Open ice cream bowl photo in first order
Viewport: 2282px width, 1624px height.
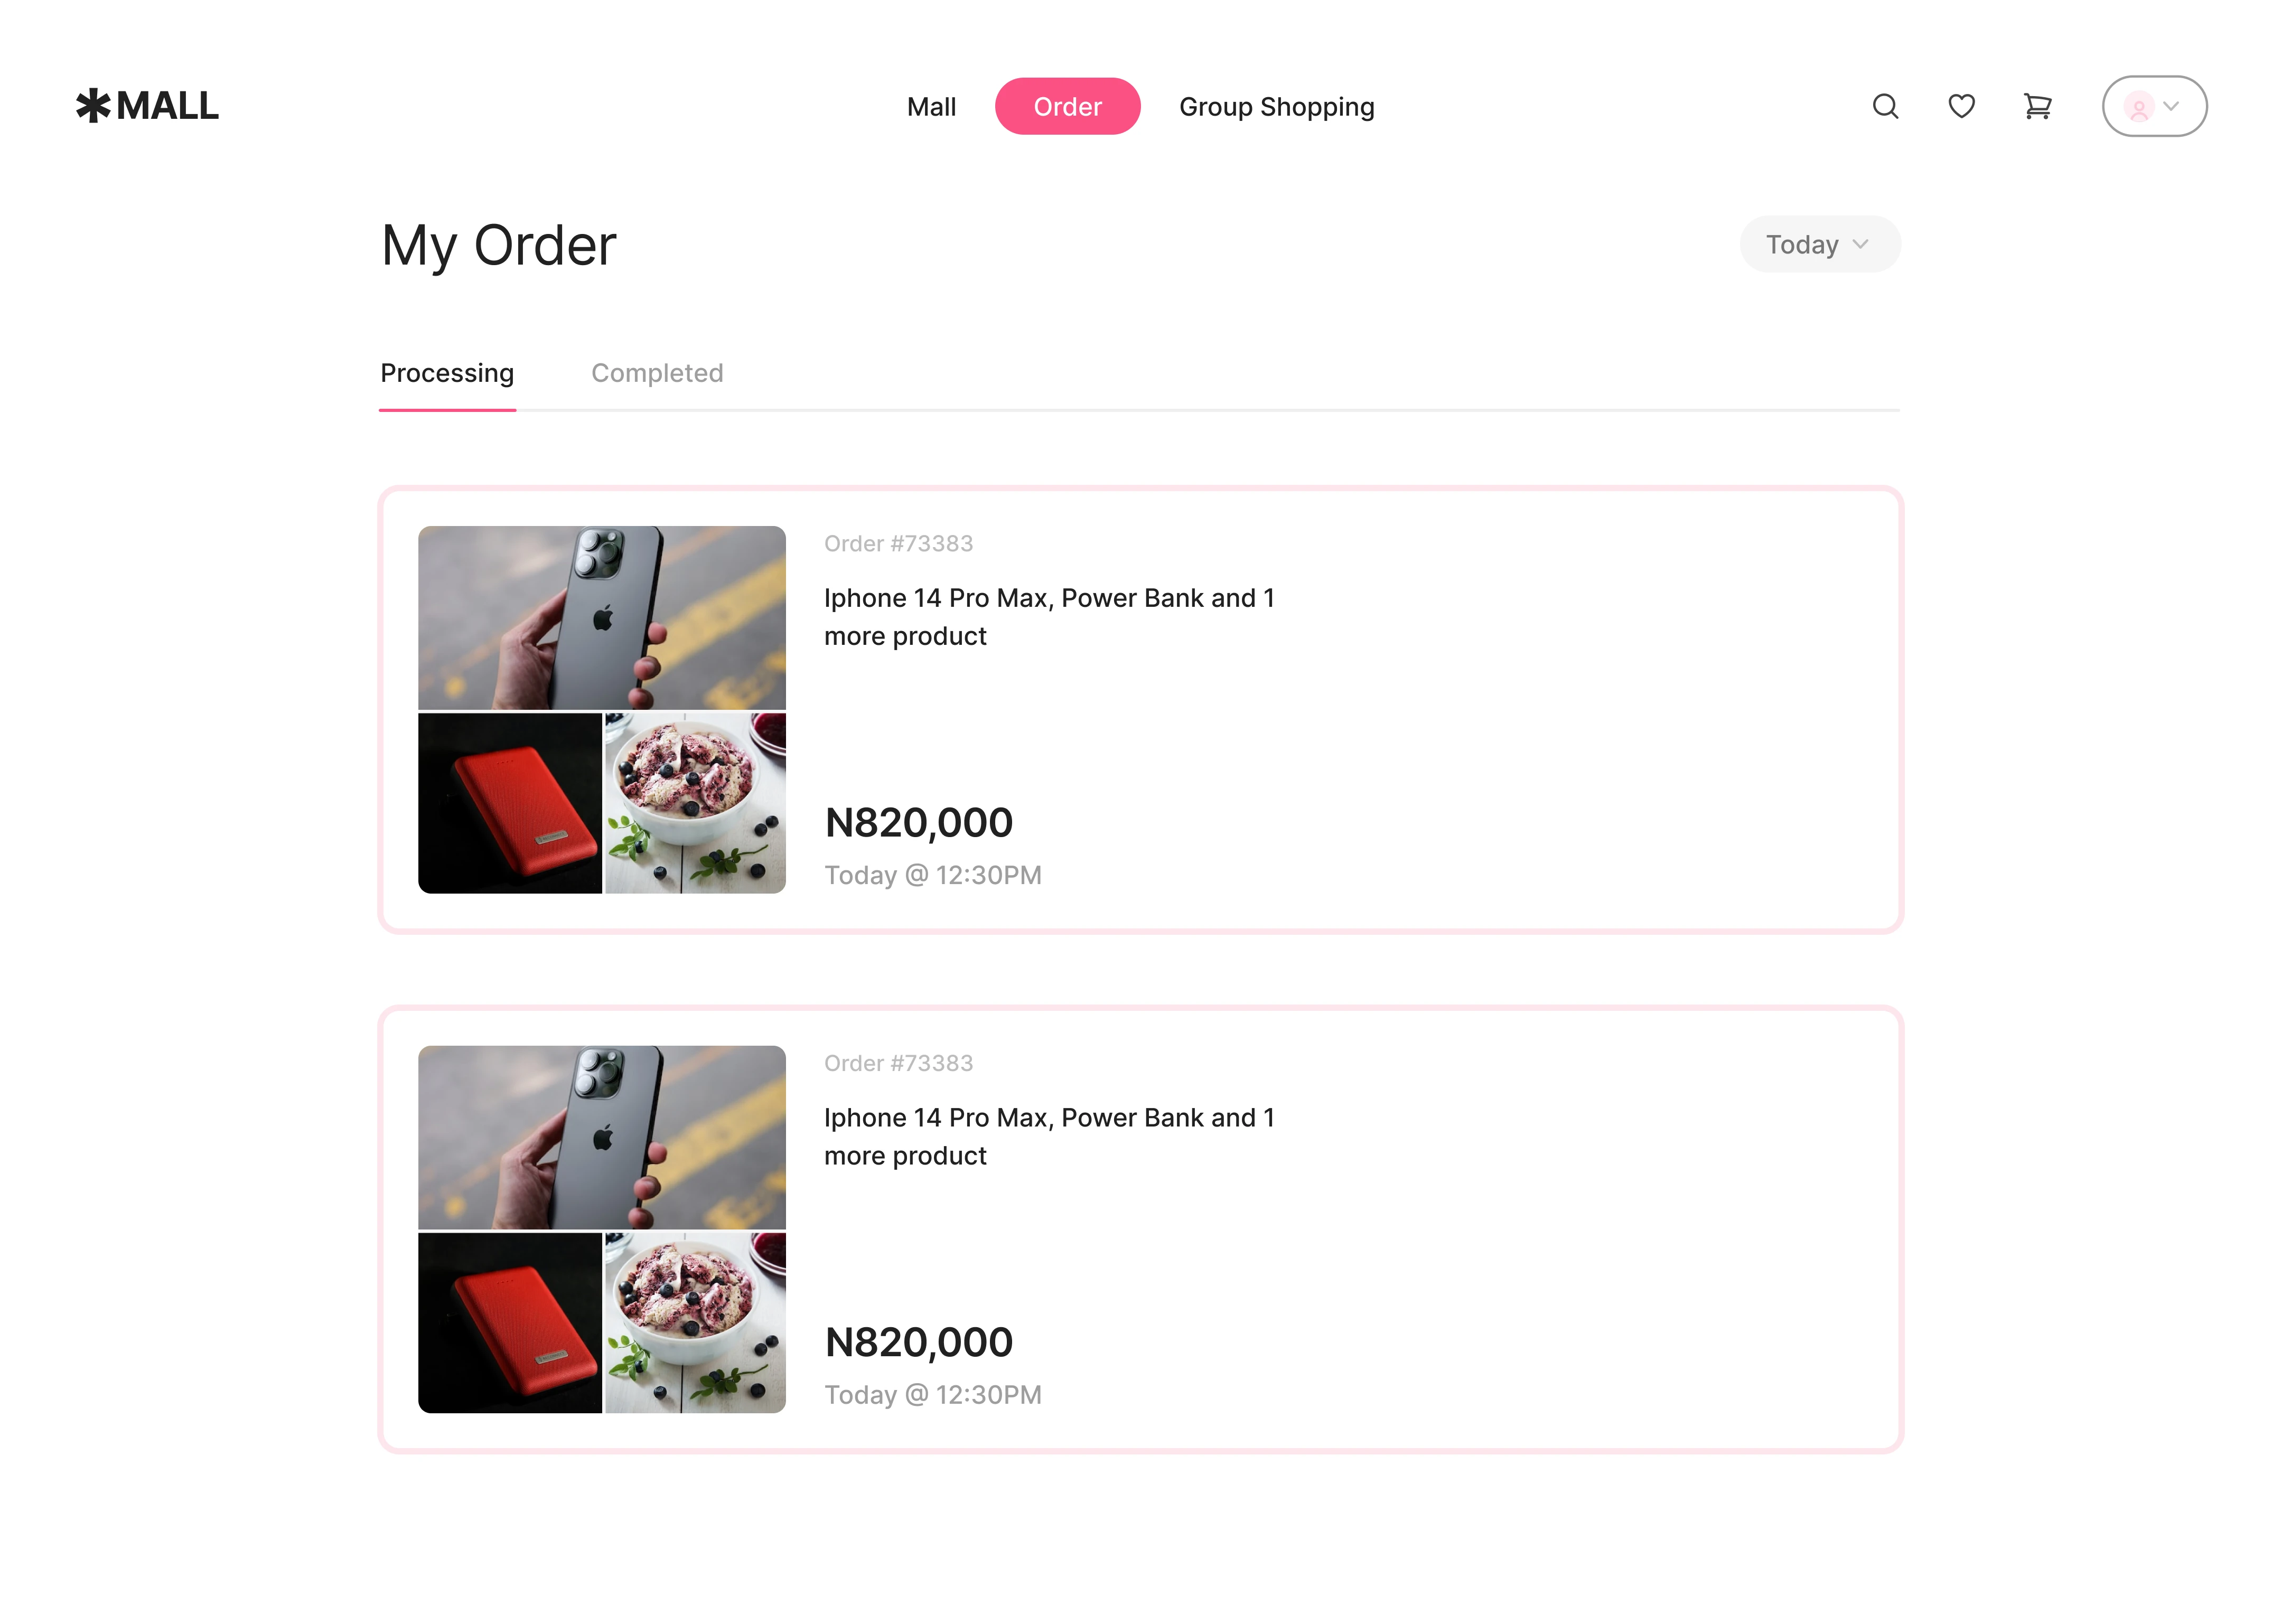[x=695, y=803]
